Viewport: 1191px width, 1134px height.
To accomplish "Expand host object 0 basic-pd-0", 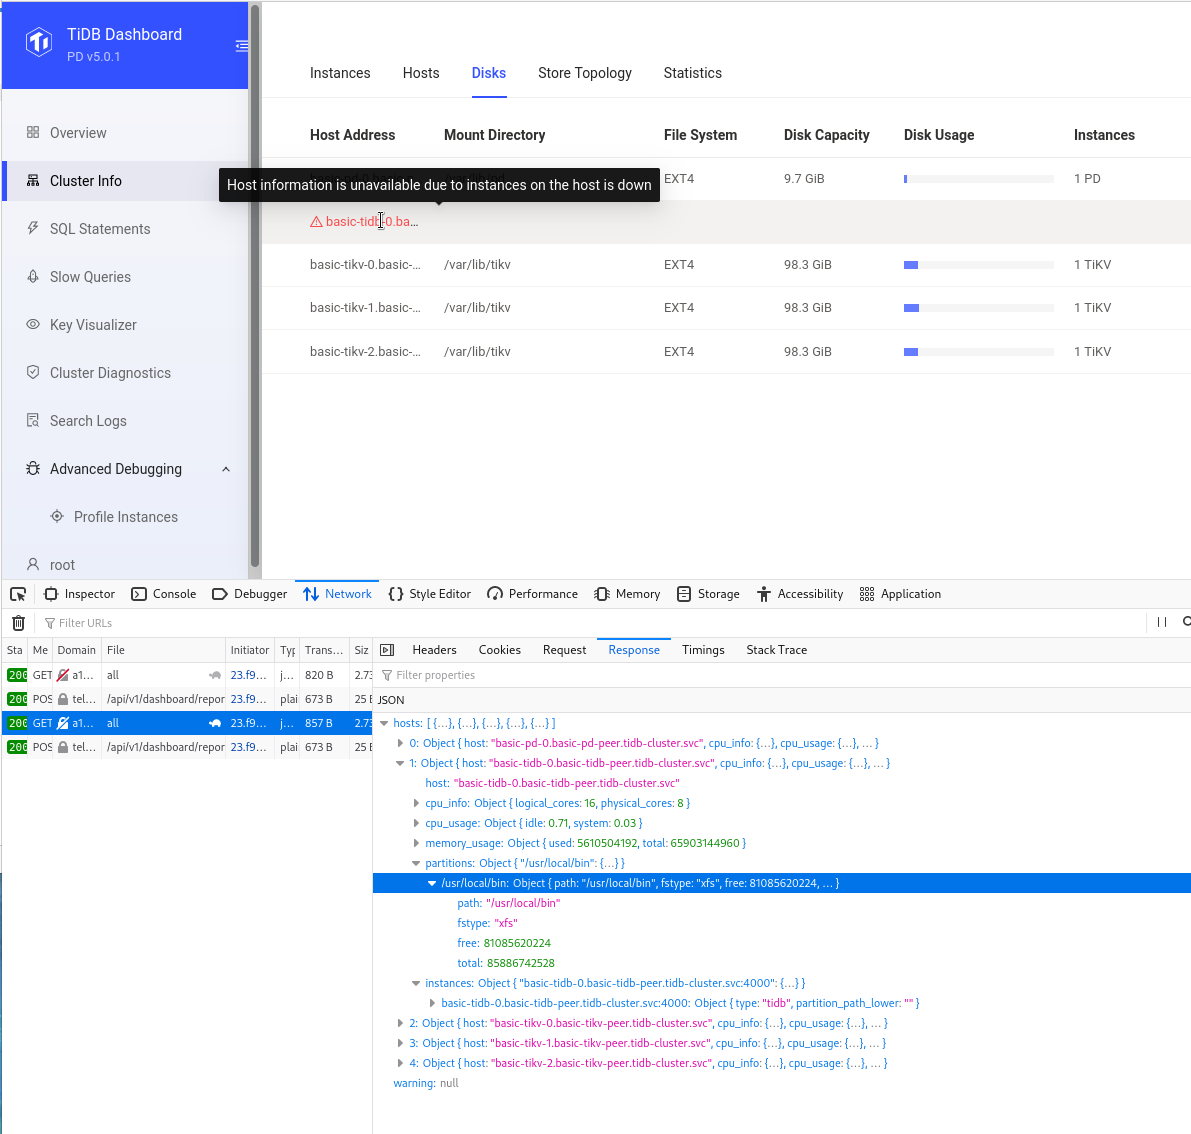I will [x=400, y=744].
